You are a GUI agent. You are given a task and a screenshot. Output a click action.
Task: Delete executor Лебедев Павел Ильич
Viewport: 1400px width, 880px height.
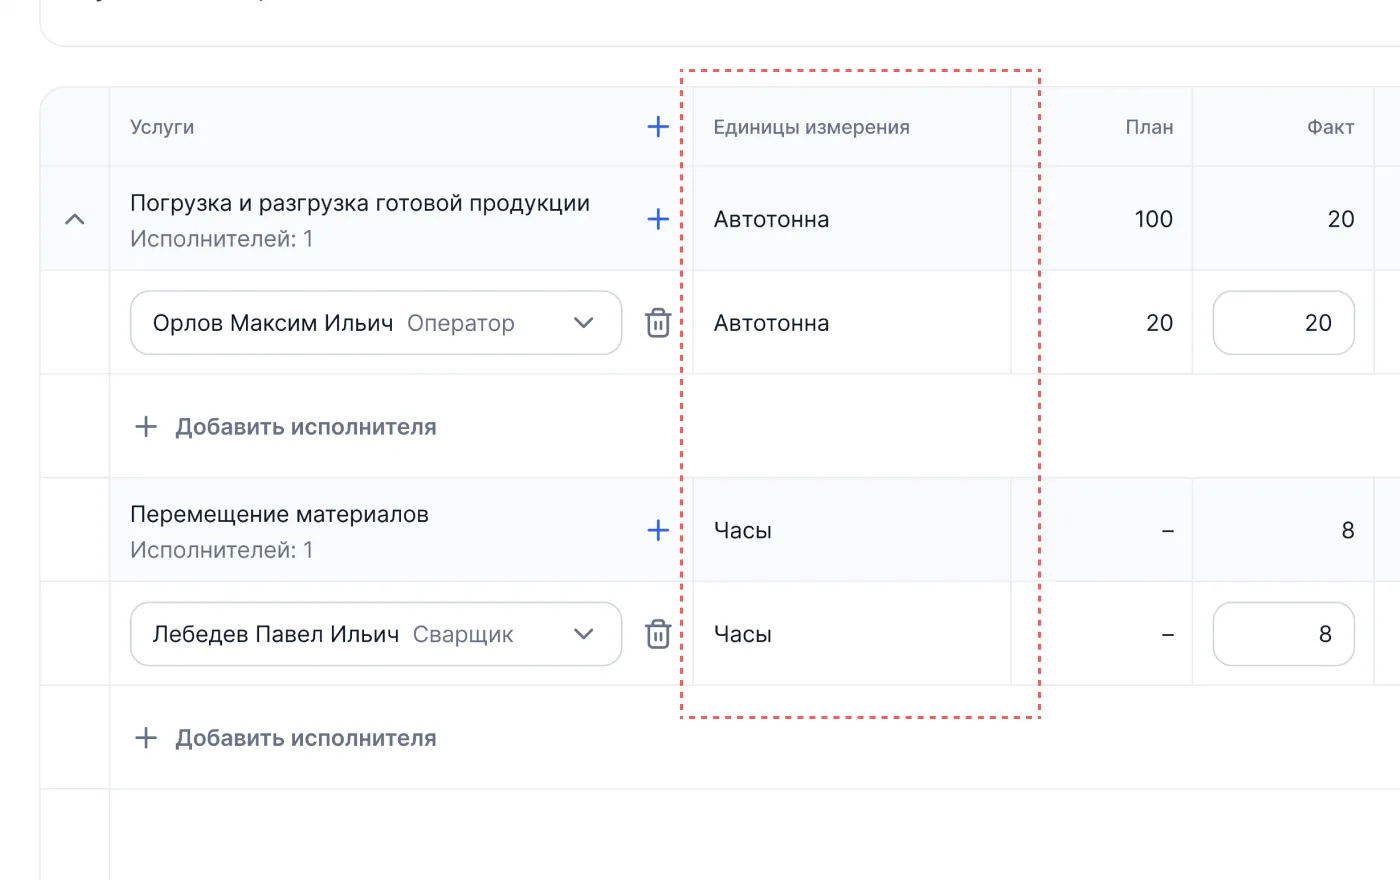(x=658, y=634)
